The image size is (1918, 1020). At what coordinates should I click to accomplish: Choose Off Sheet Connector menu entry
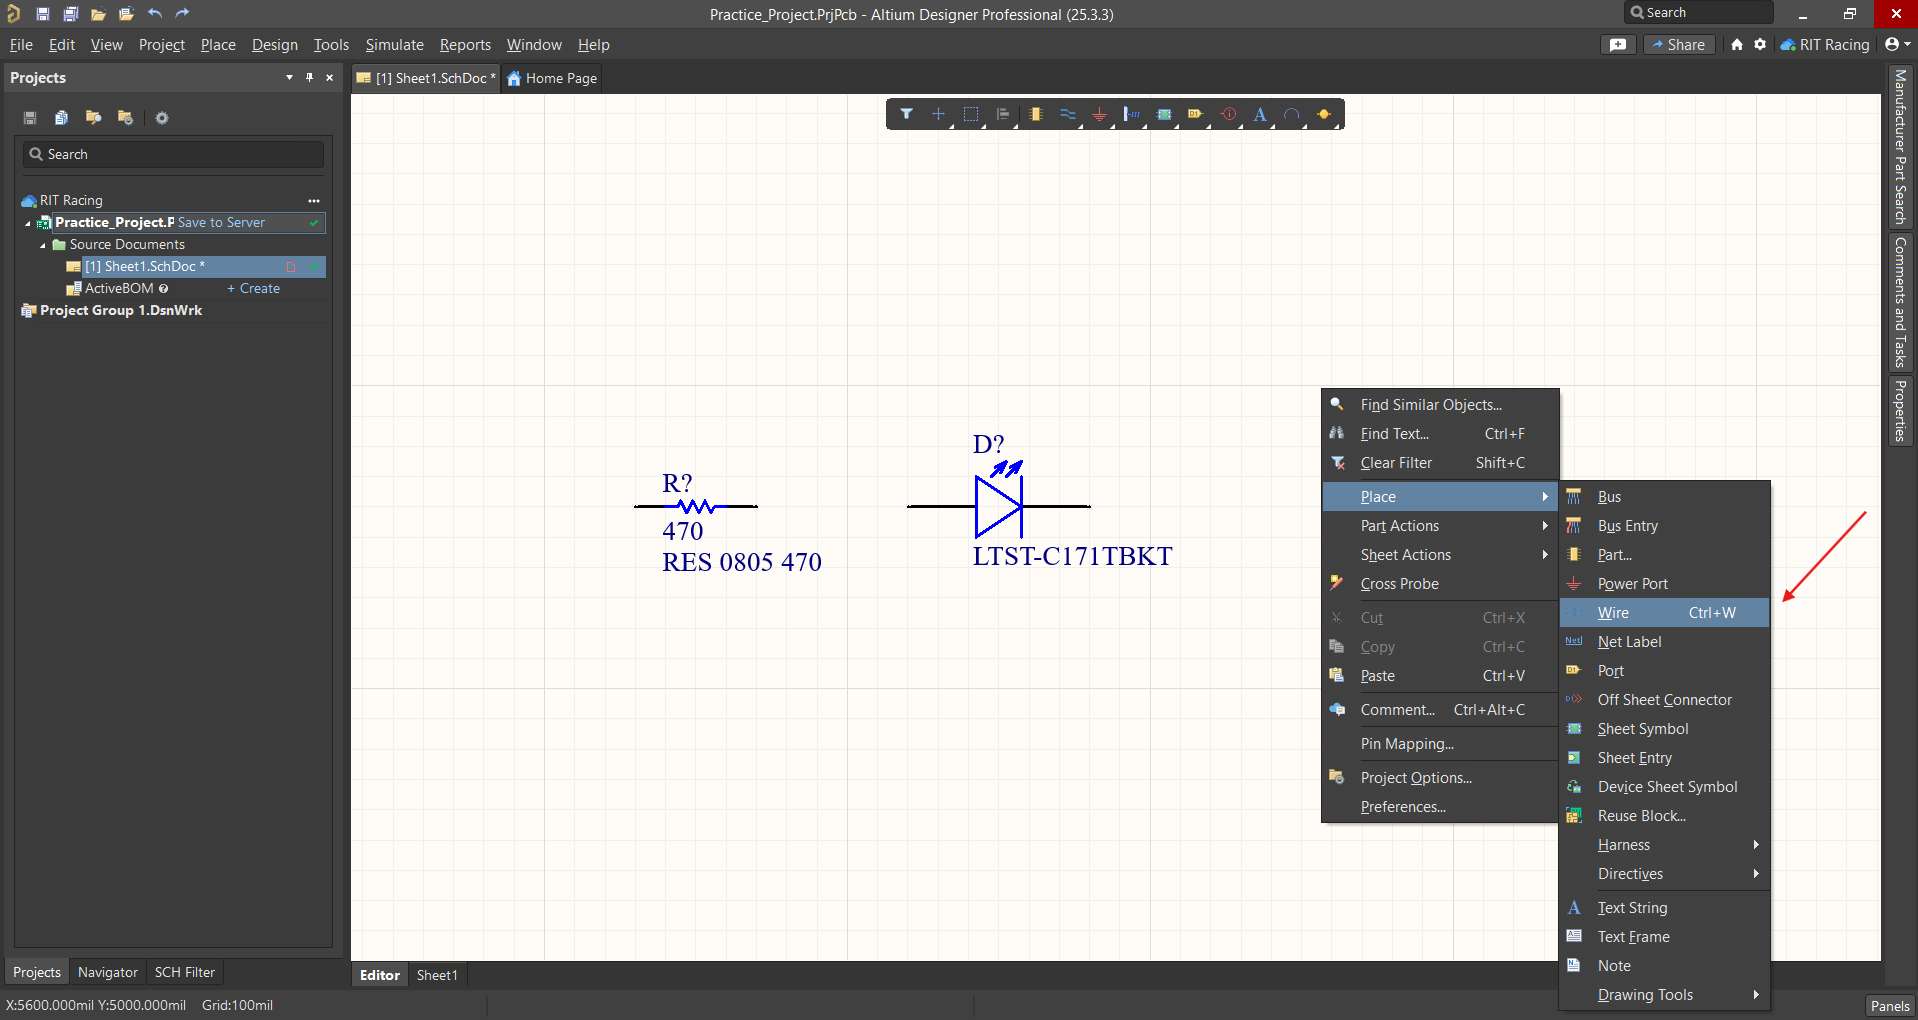(x=1665, y=700)
